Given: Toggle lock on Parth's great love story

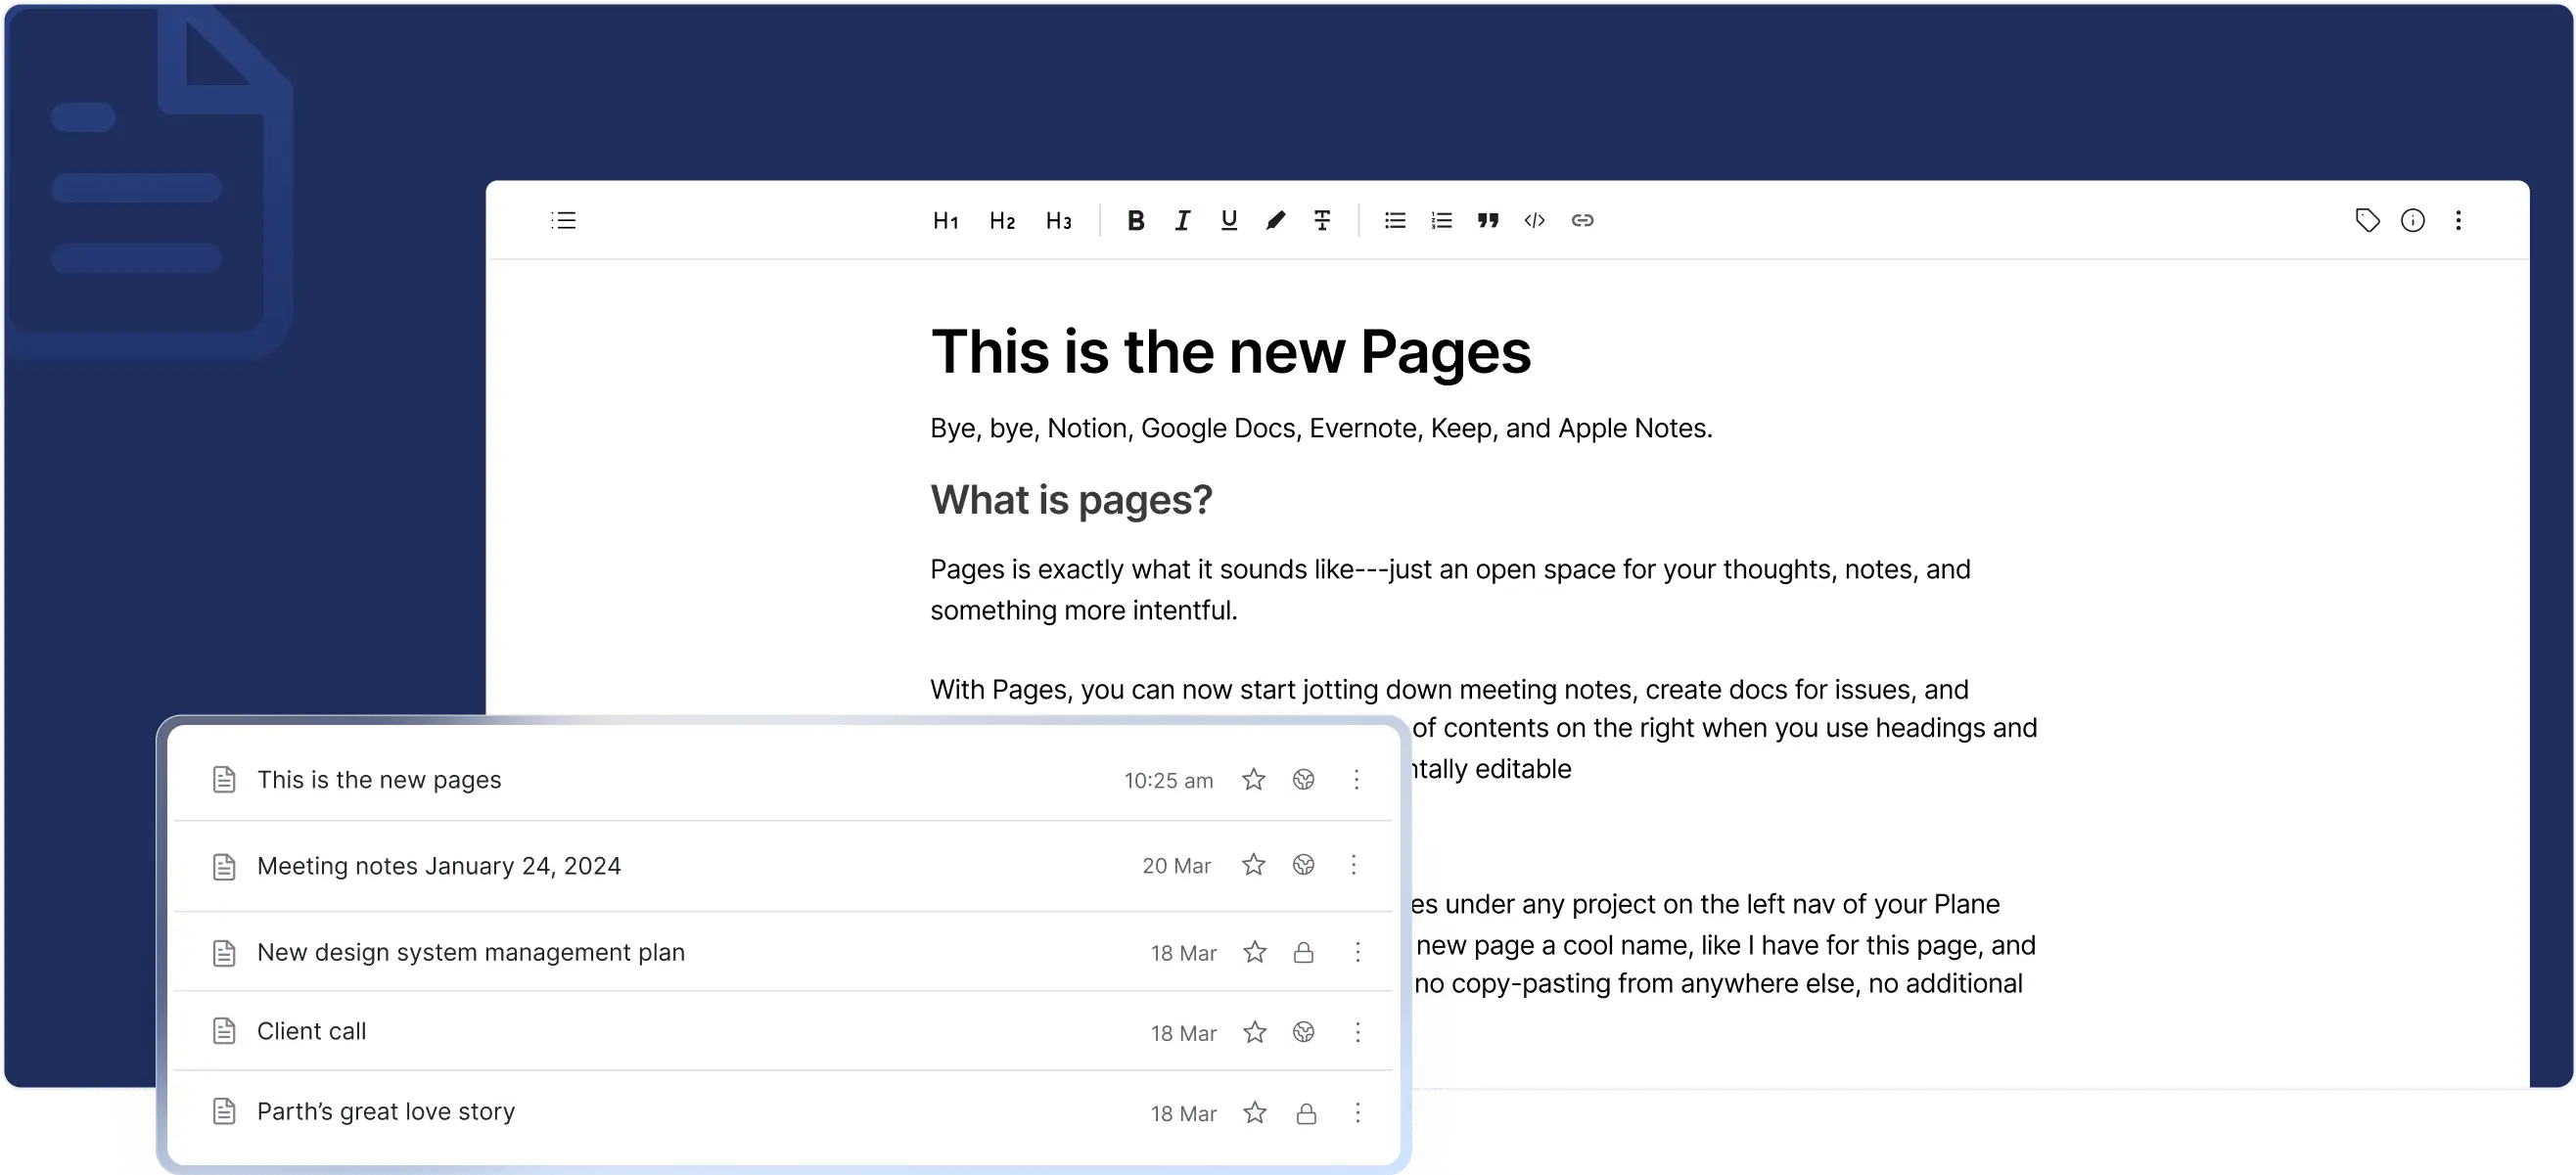Looking at the screenshot, I should (1306, 1113).
